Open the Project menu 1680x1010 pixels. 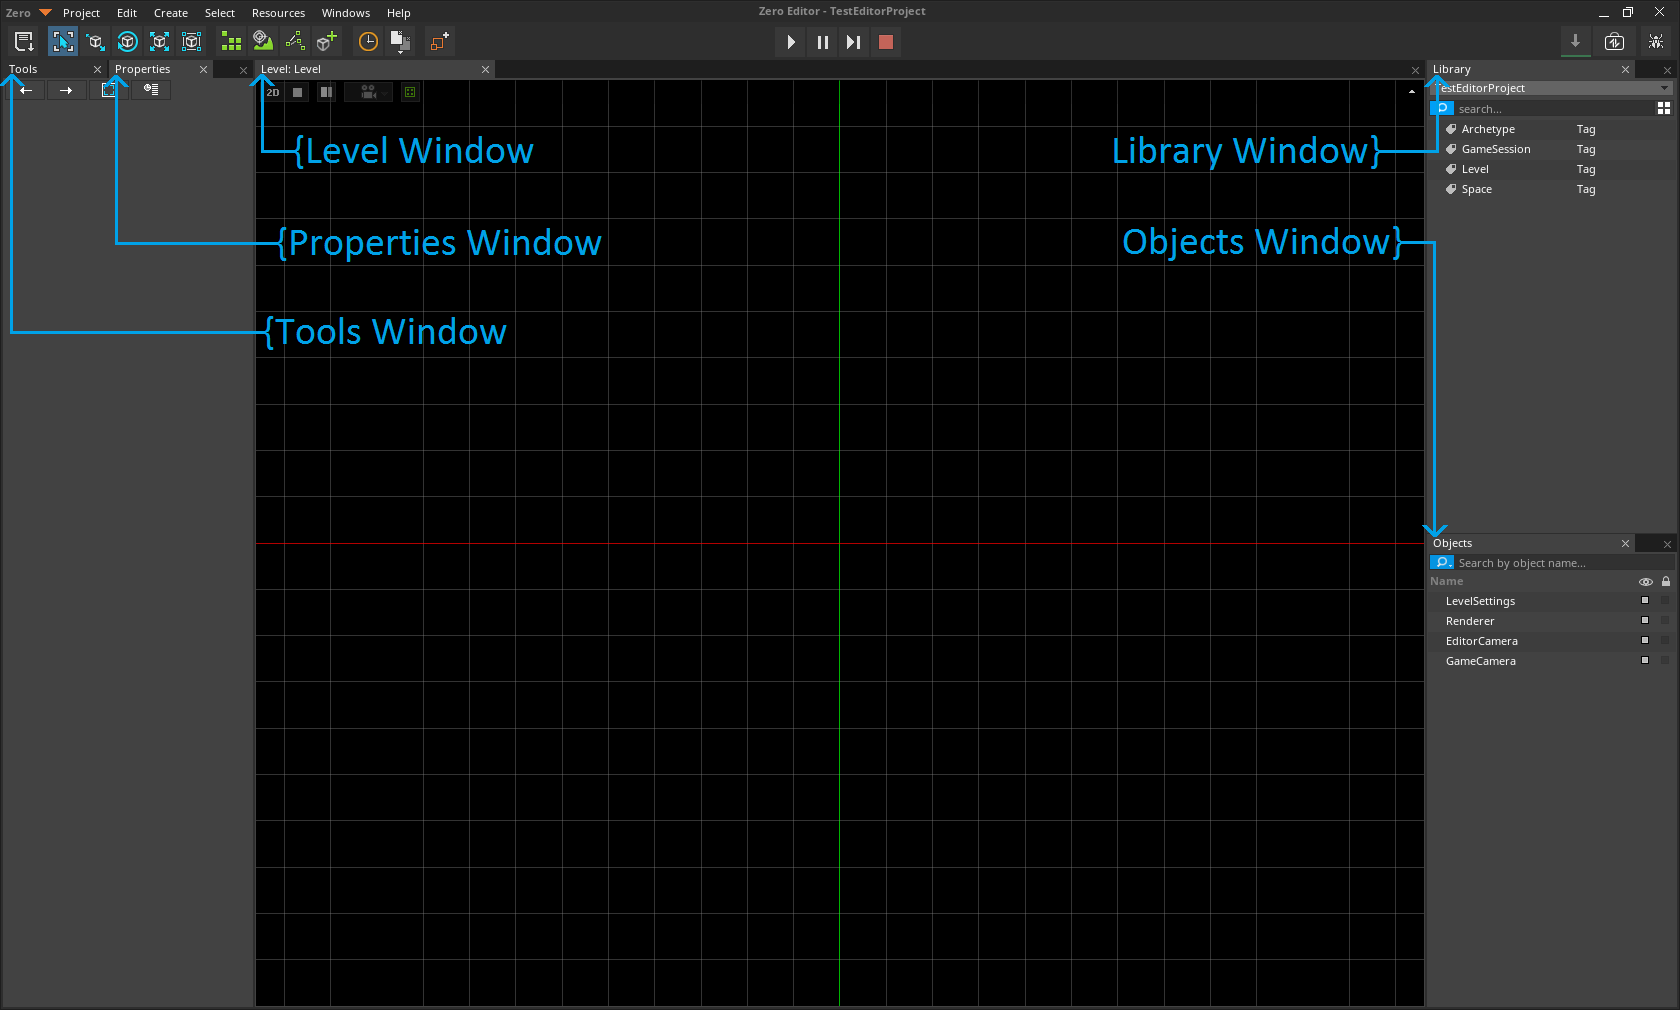coord(81,13)
